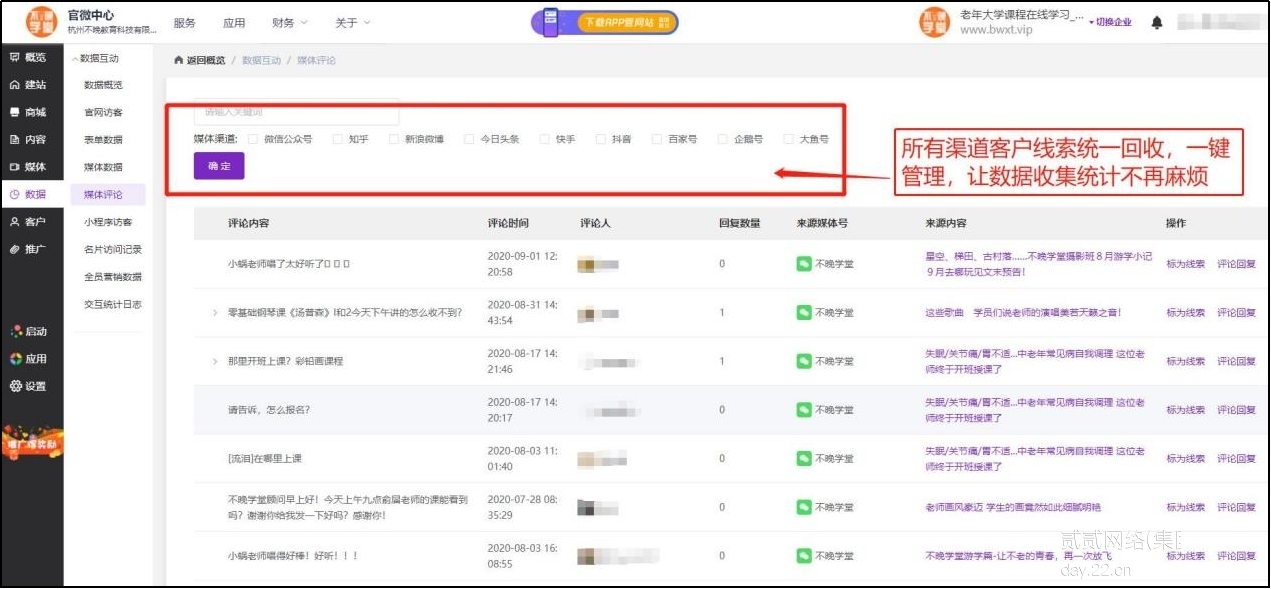This screenshot has width=1271, height=589.
Task: Focus the keyword search input field
Action: pyautogui.click(x=296, y=112)
